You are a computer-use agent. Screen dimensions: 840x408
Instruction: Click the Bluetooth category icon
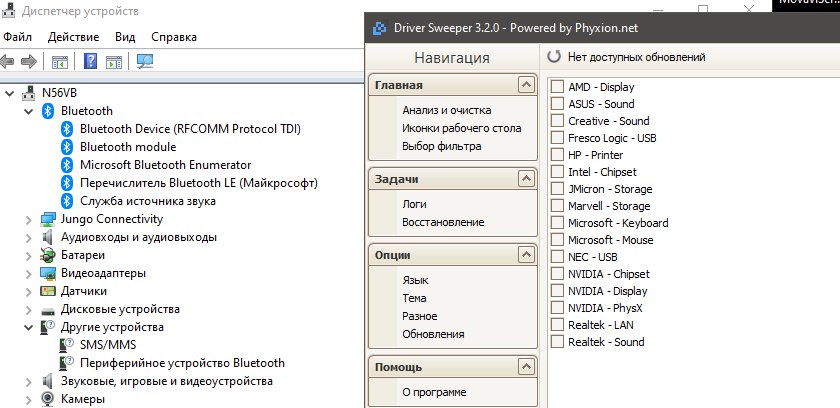(x=48, y=111)
